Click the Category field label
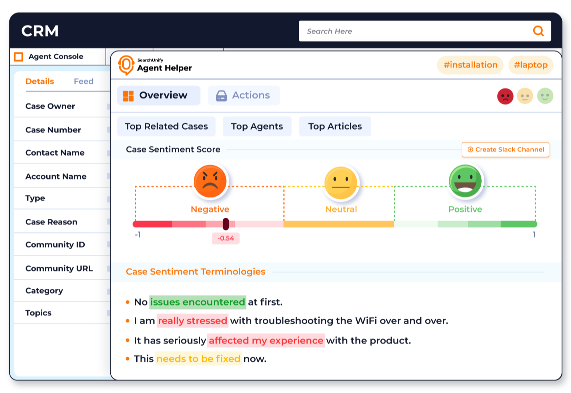Screen dimensions: 571x393 [x=44, y=291]
